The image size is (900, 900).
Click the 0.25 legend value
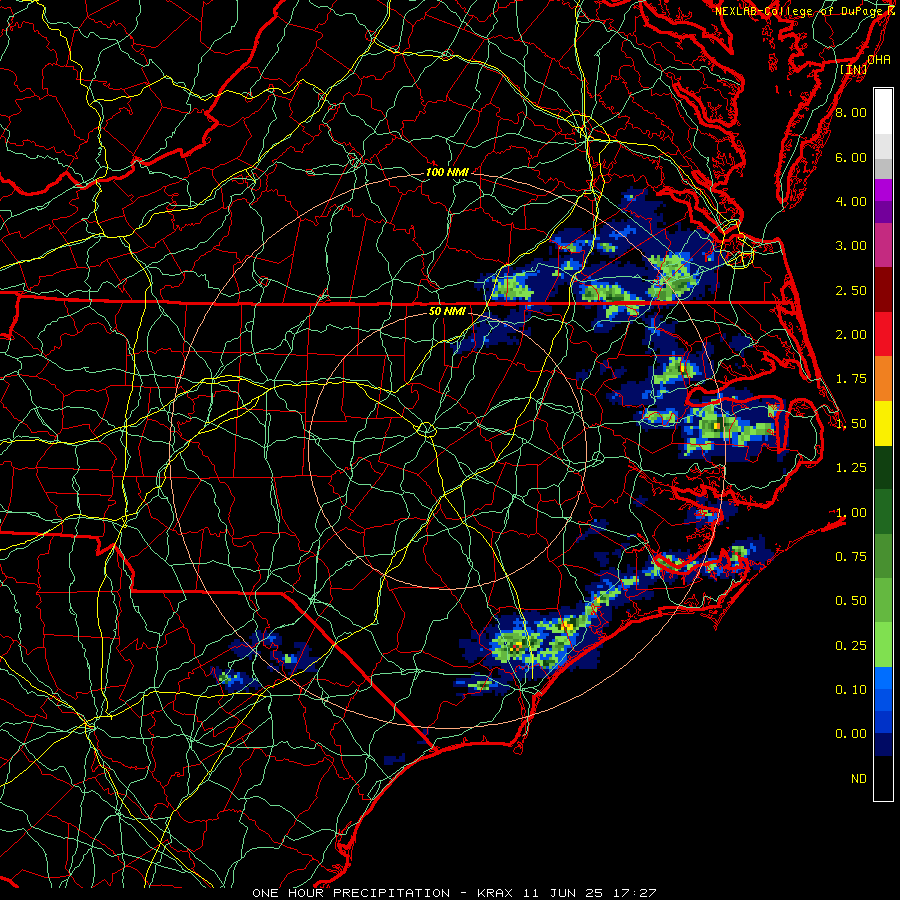pos(851,646)
